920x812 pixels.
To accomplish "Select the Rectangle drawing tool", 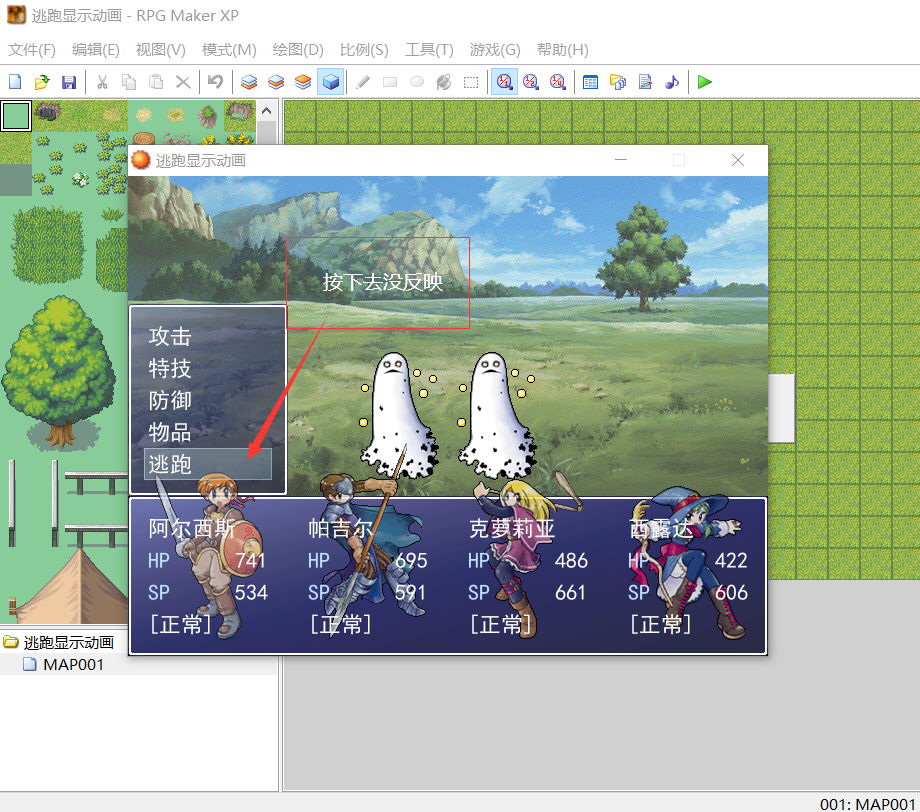I will pos(390,82).
